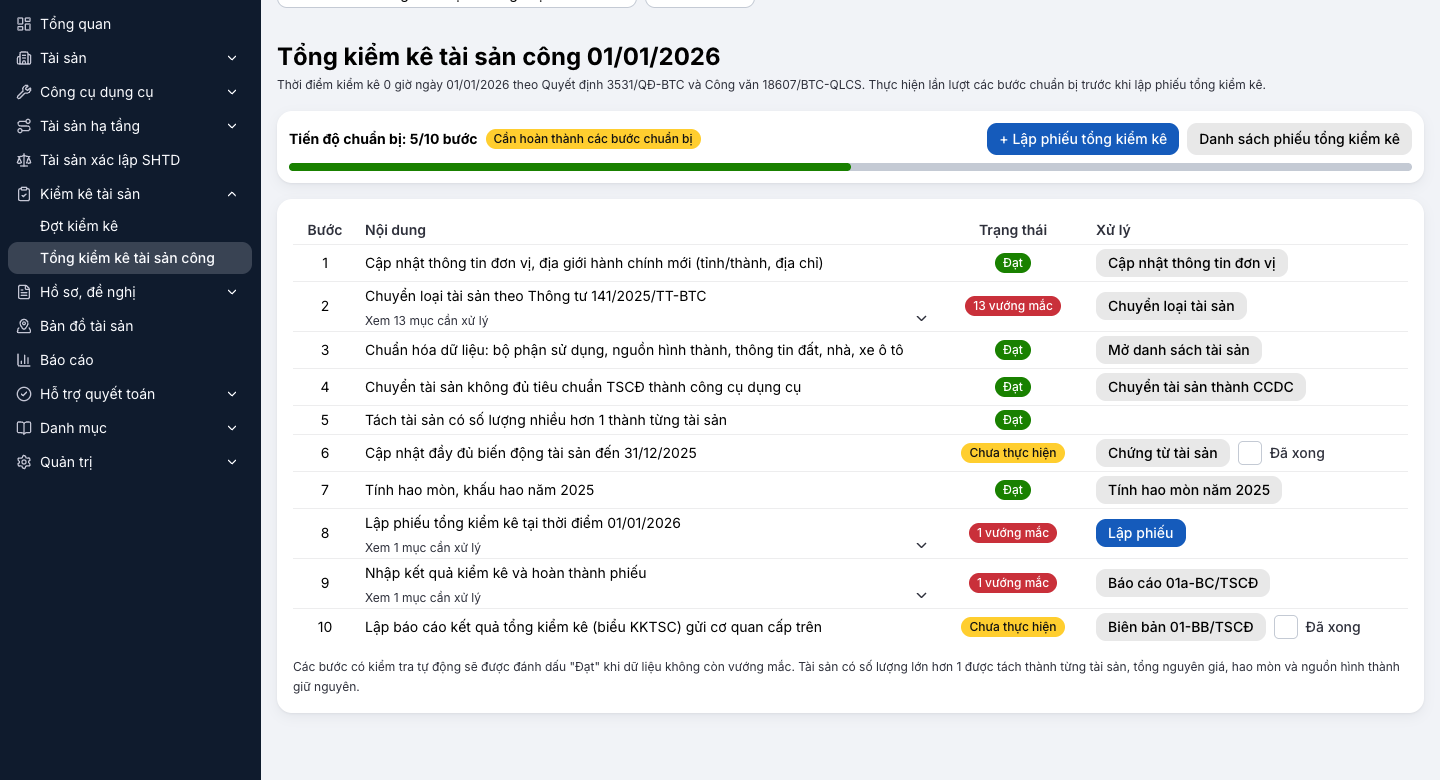Expand step 9 nhập kết quả details chevron
Viewport: 1440px width, 780px height.
(922, 595)
